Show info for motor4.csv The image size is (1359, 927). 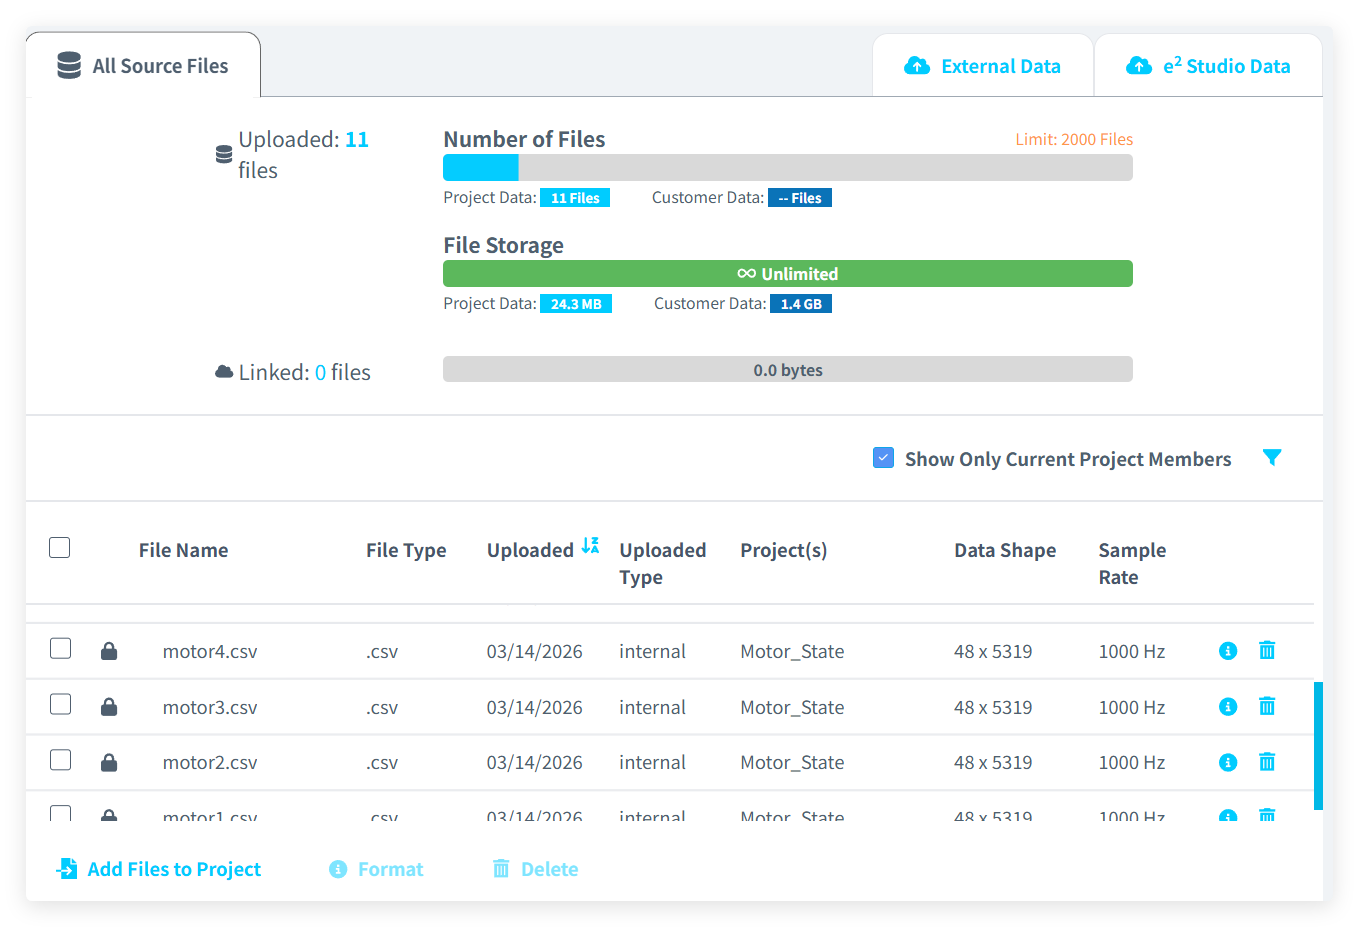coord(1228,651)
